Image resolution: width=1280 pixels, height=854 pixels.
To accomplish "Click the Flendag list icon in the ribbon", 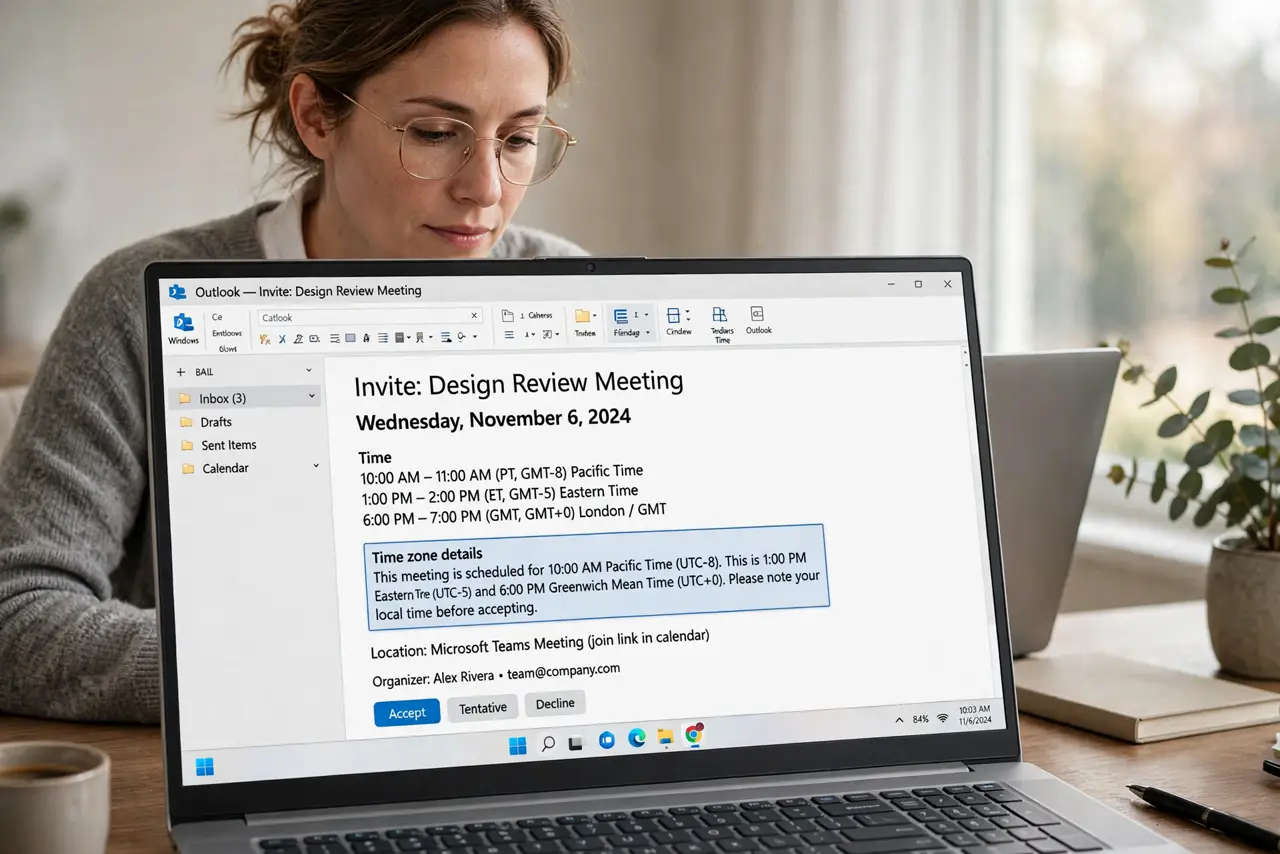I will 620,315.
